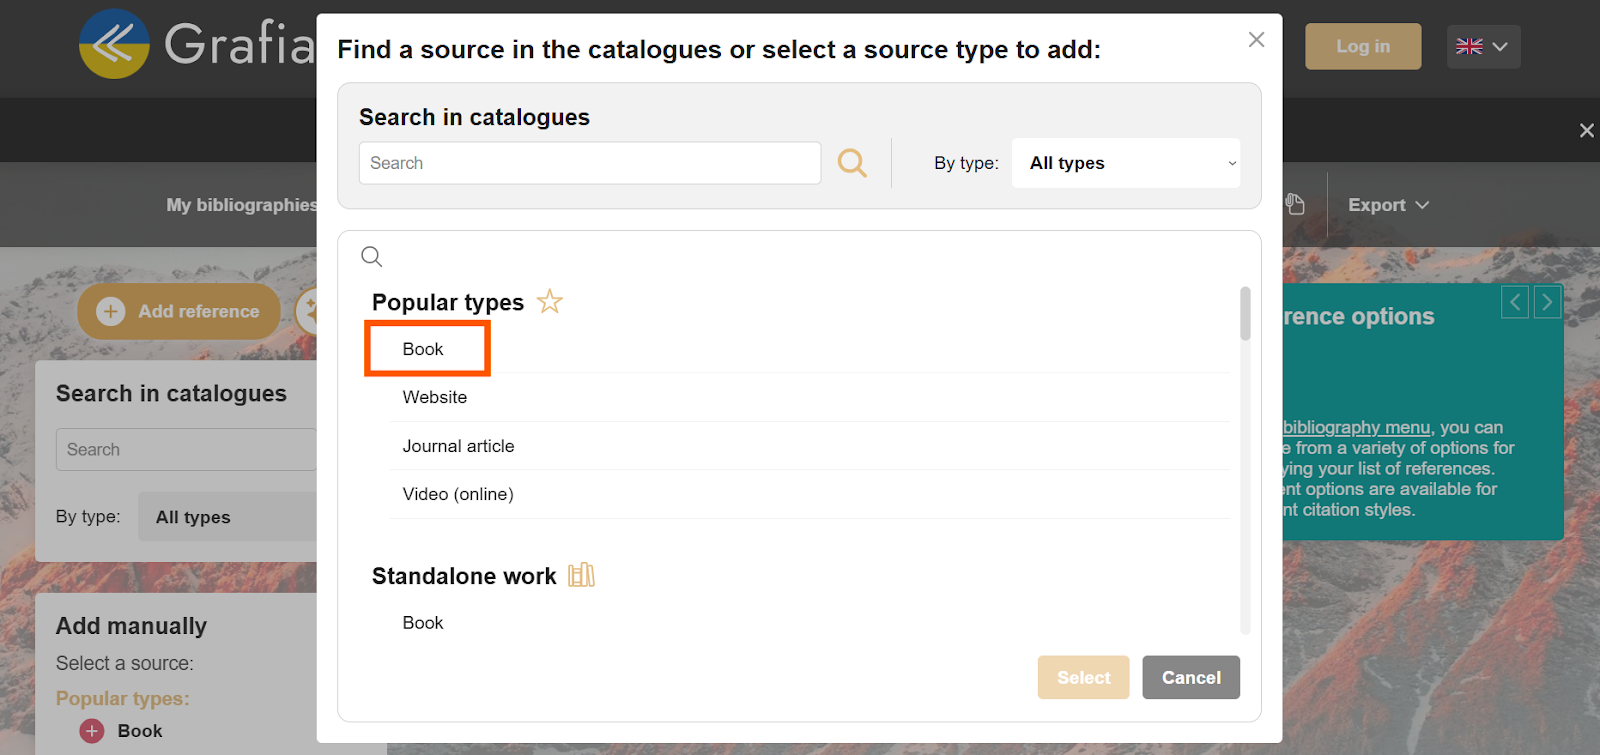The height and width of the screenshot is (755, 1600).
Task: Open the language selector with the UK flag
Action: point(1482,47)
